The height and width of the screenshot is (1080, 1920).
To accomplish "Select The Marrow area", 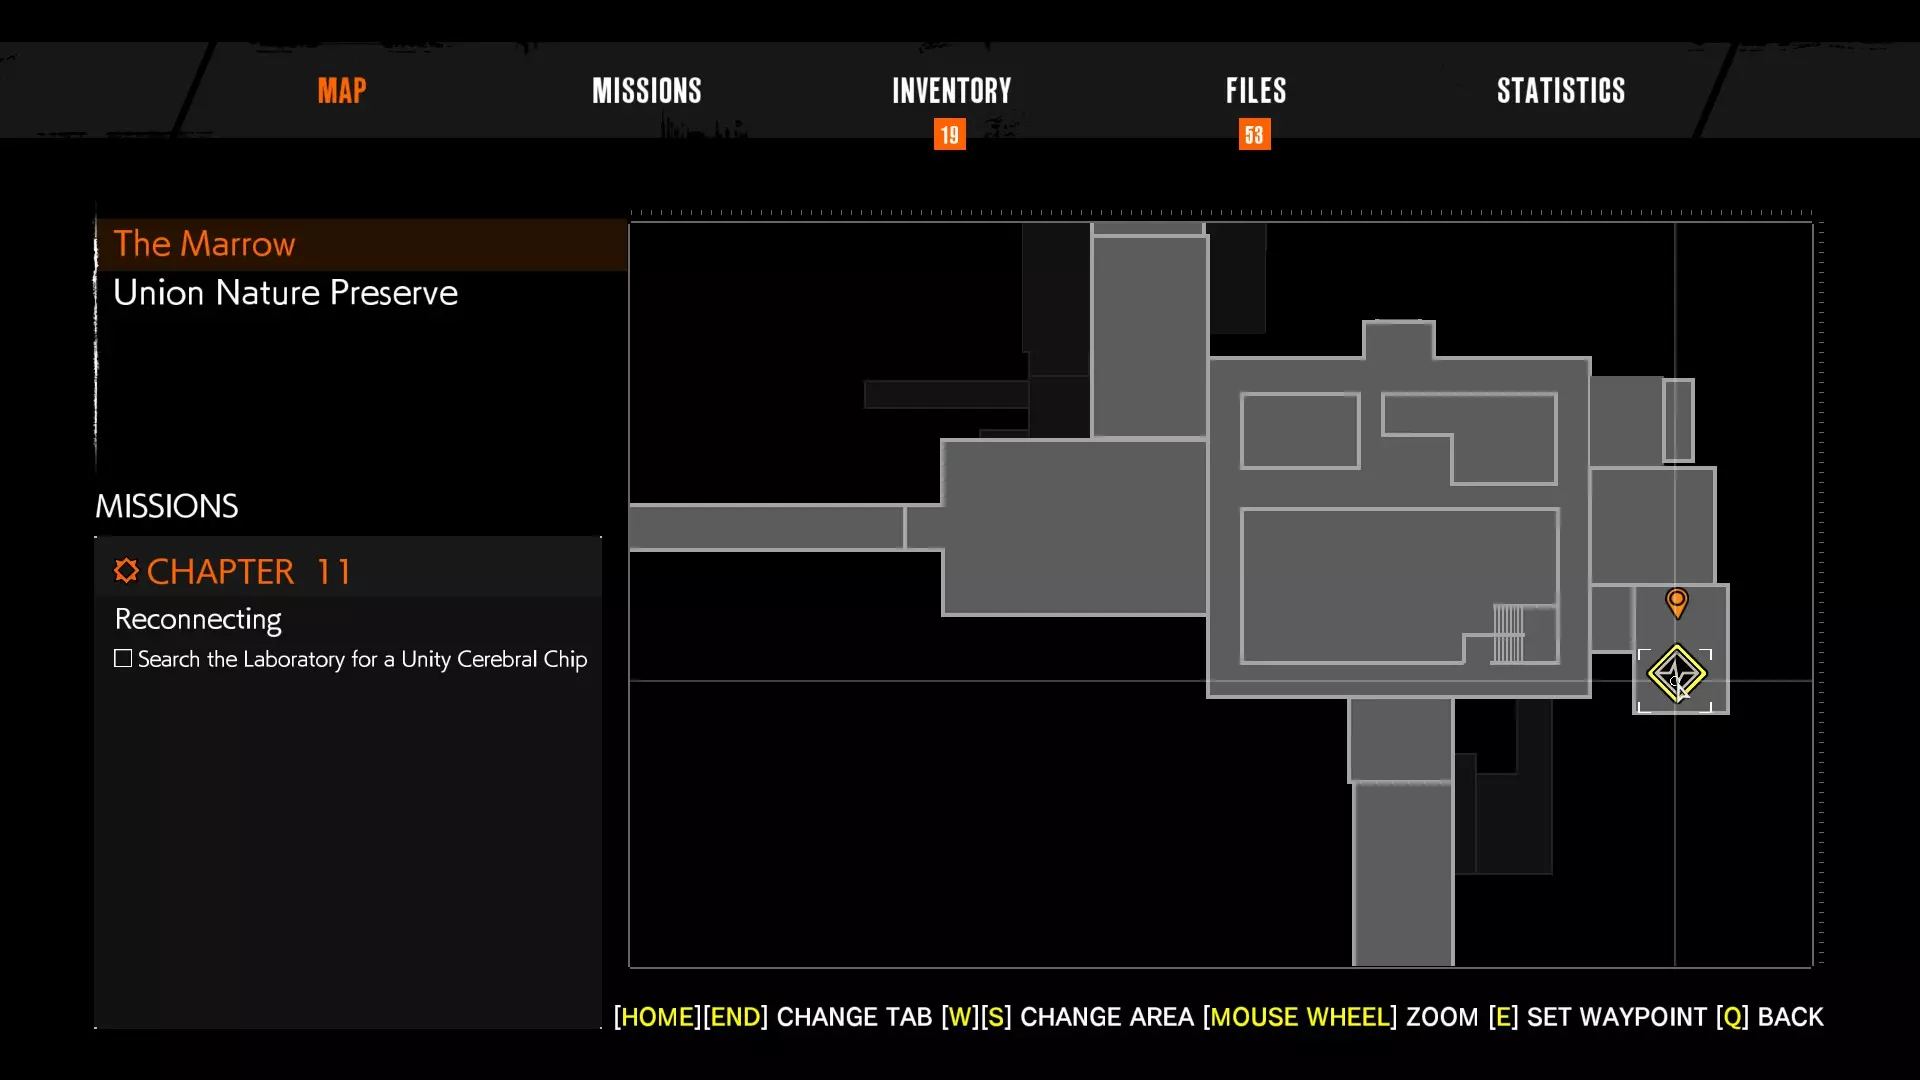I will point(204,244).
